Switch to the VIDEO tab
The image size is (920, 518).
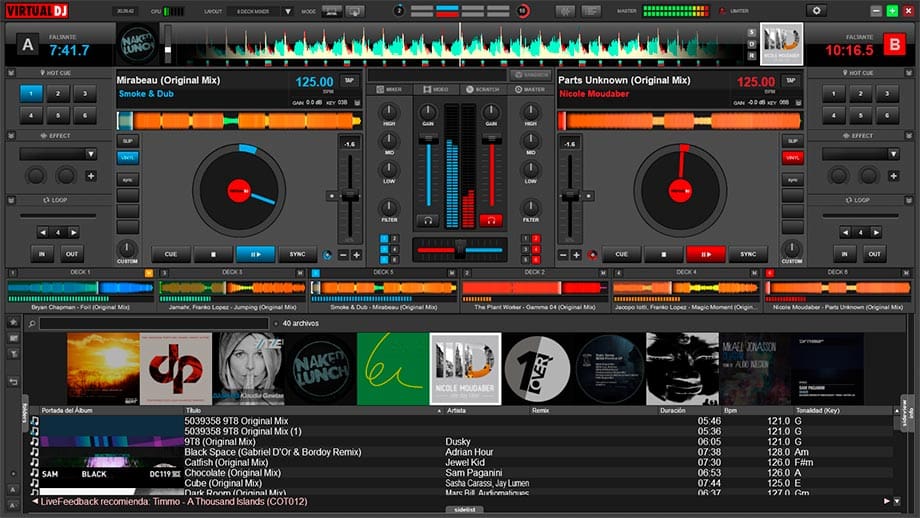coord(436,89)
